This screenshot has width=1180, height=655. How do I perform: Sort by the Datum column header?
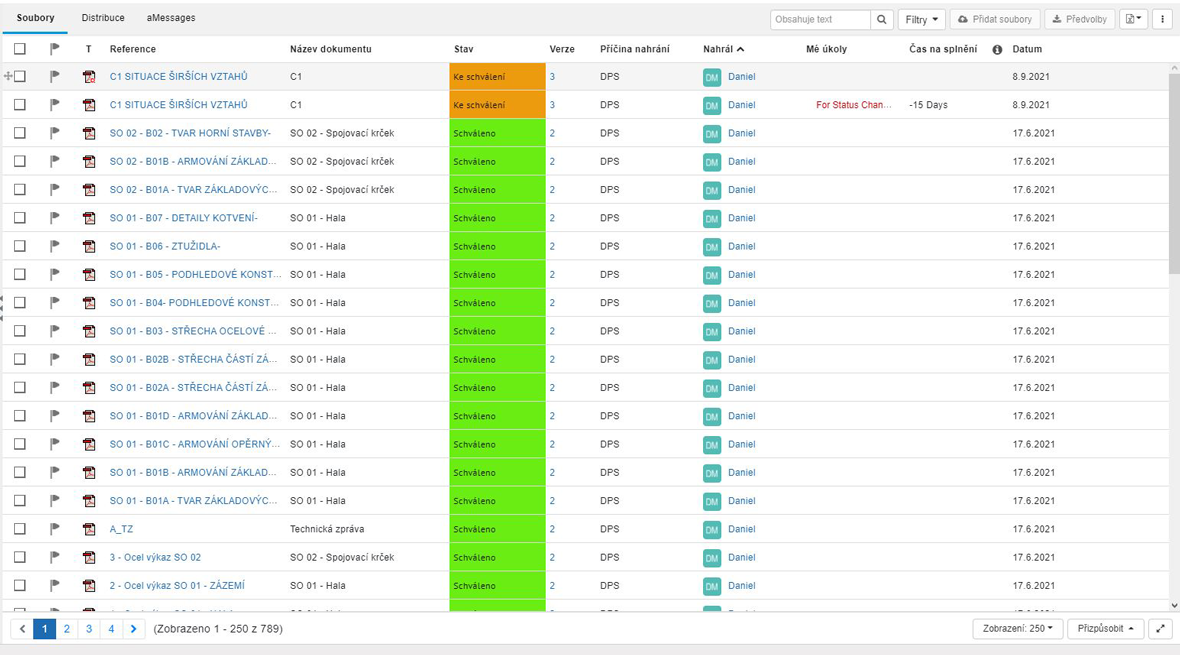coord(1027,49)
